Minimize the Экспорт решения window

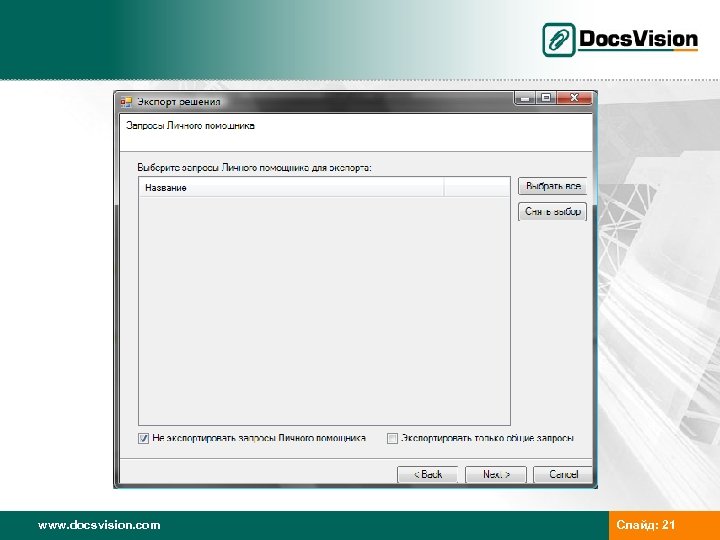525,98
